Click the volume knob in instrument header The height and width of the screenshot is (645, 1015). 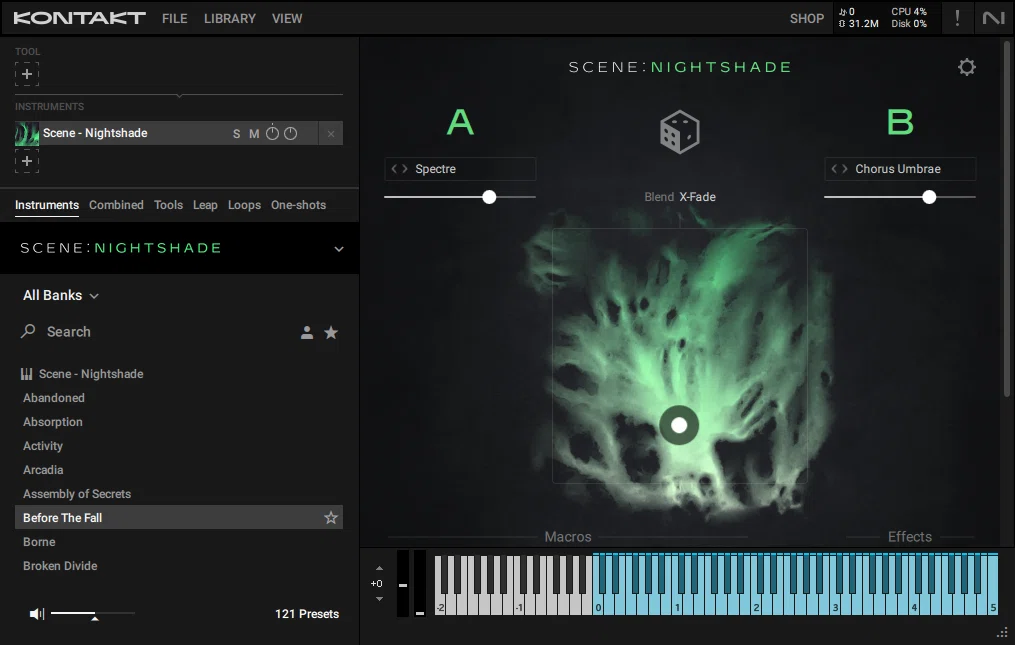click(x=291, y=133)
